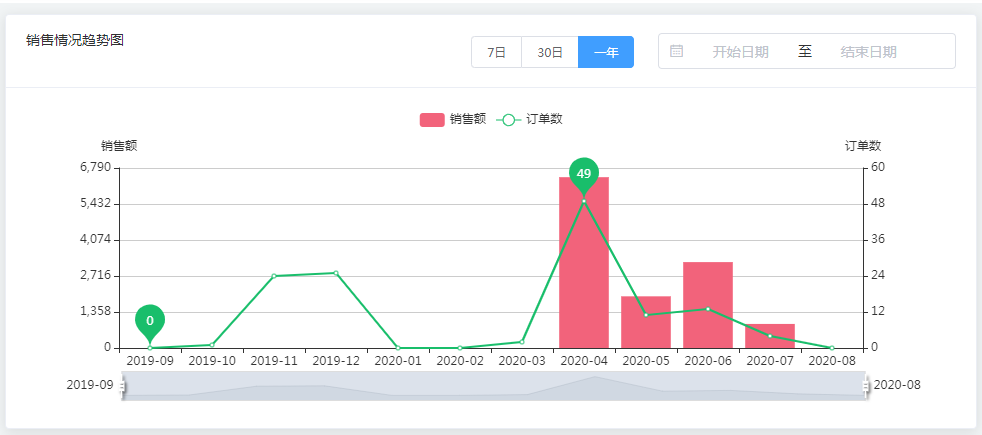
Task: Click the 开始日期 start date field
Action: 740,52
